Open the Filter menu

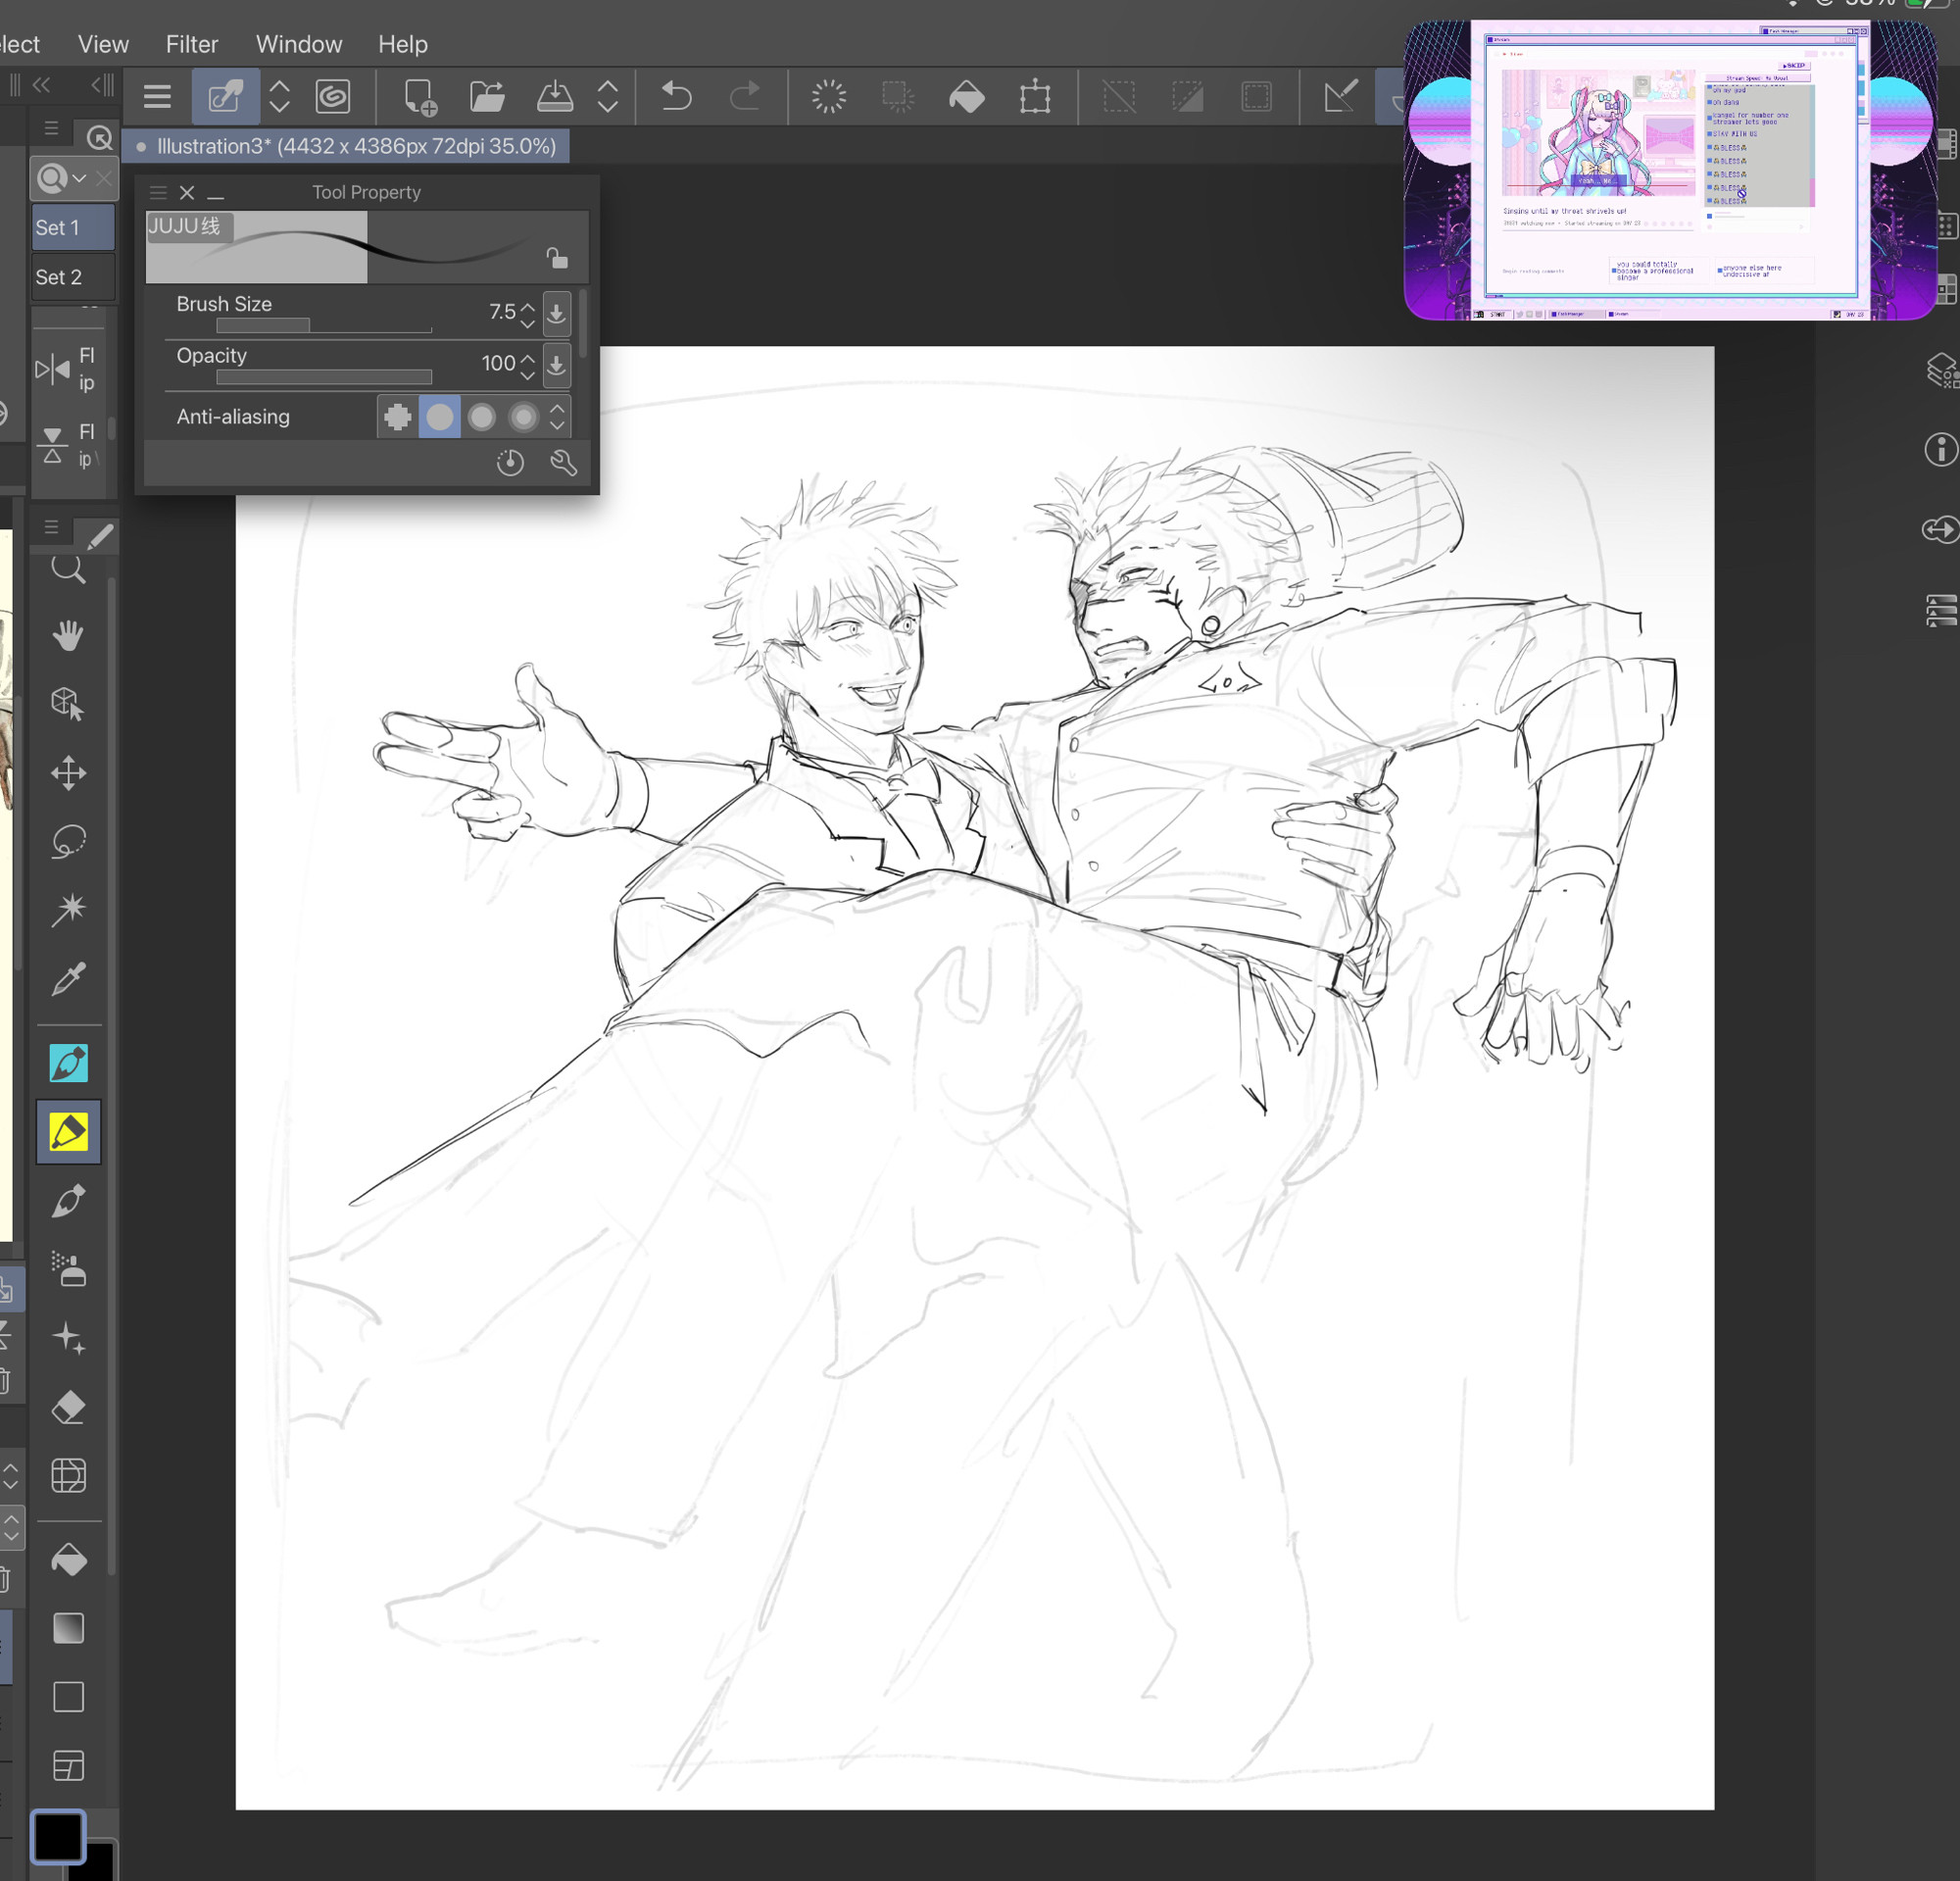[191, 44]
